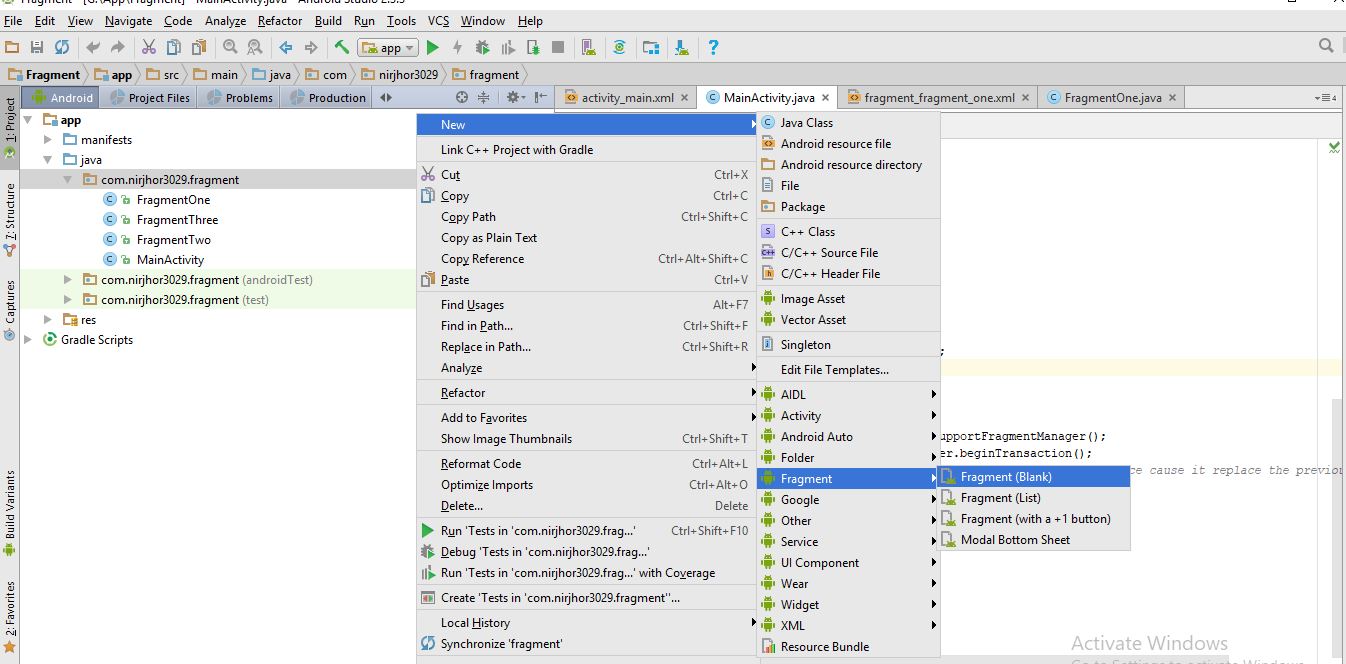Choose Reformat Code from context menu
The height and width of the screenshot is (664, 1346).
[586, 464]
